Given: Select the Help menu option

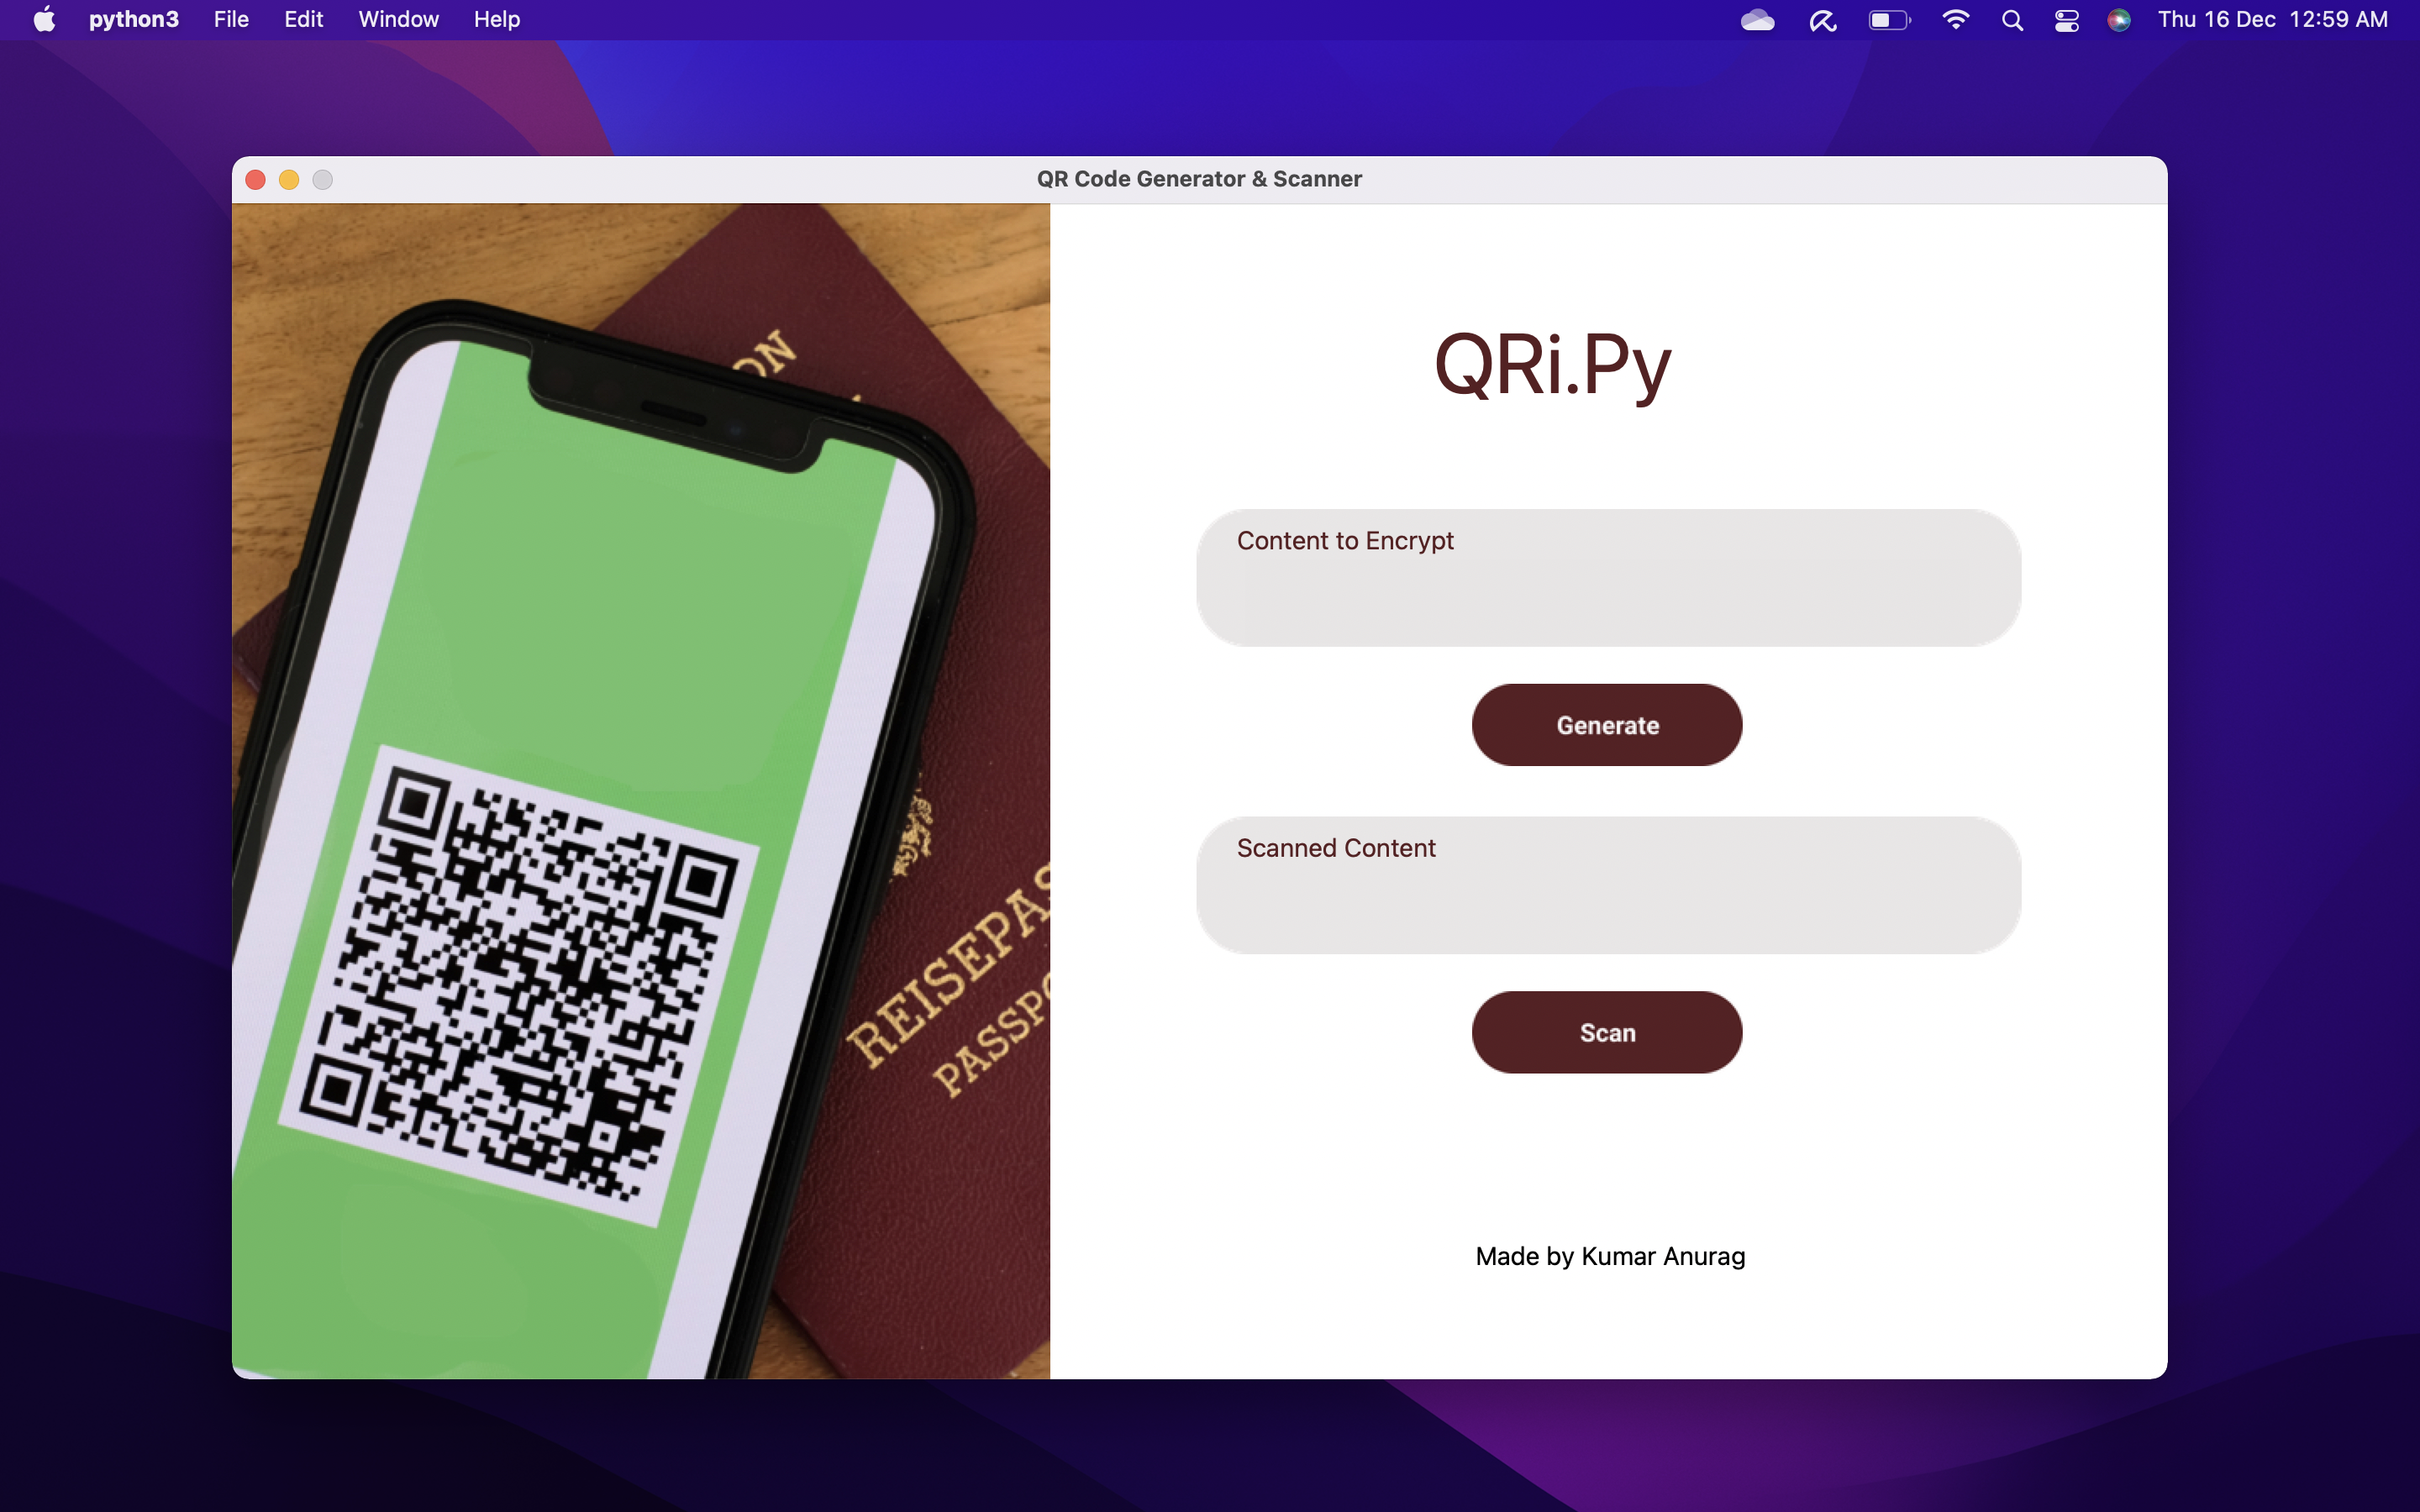Looking at the screenshot, I should pyautogui.click(x=497, y=19).
